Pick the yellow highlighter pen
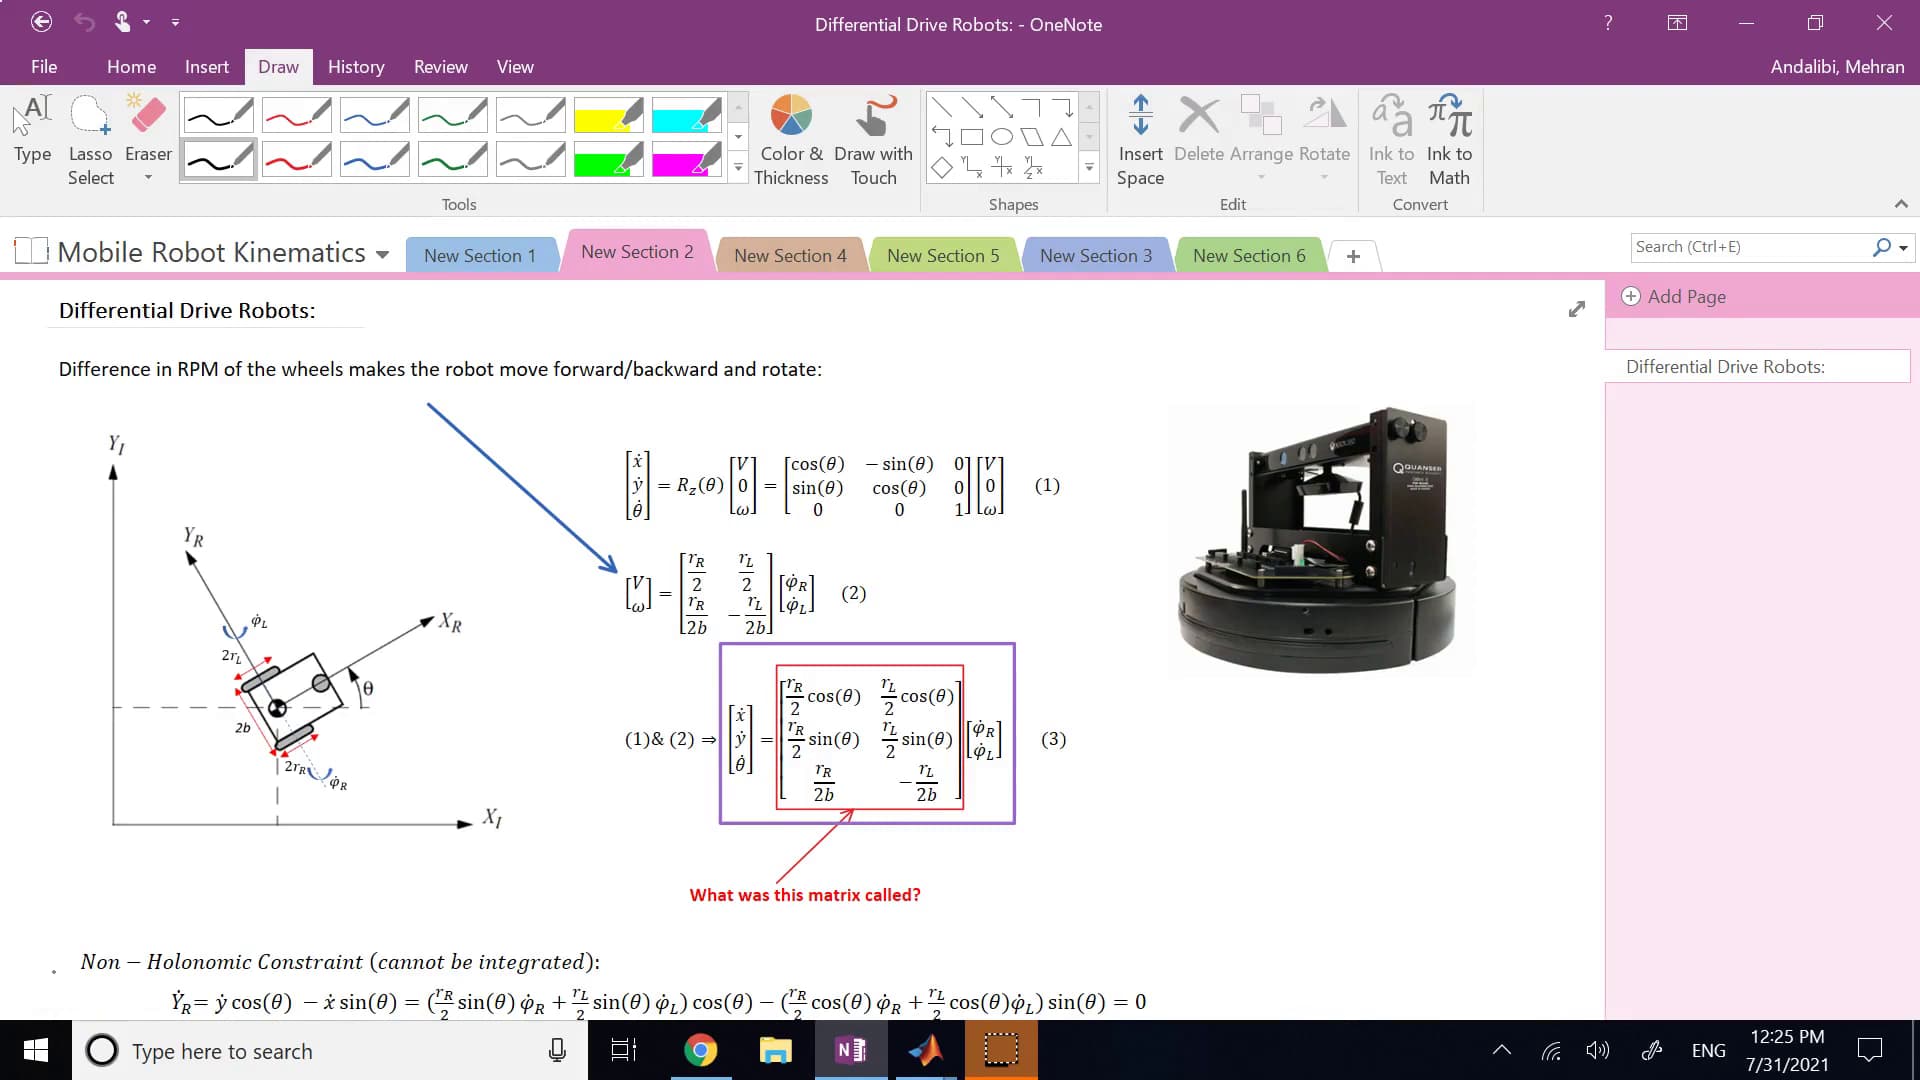The height and width of the screenshot is (1080, 1920). [x=609, y=115]
